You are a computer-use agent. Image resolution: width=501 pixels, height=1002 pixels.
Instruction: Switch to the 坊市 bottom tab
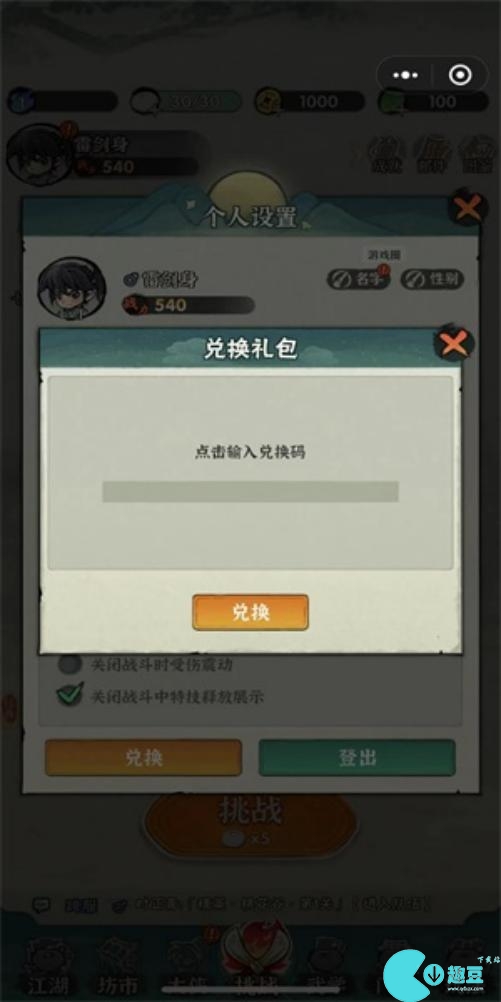coord(119,966)
